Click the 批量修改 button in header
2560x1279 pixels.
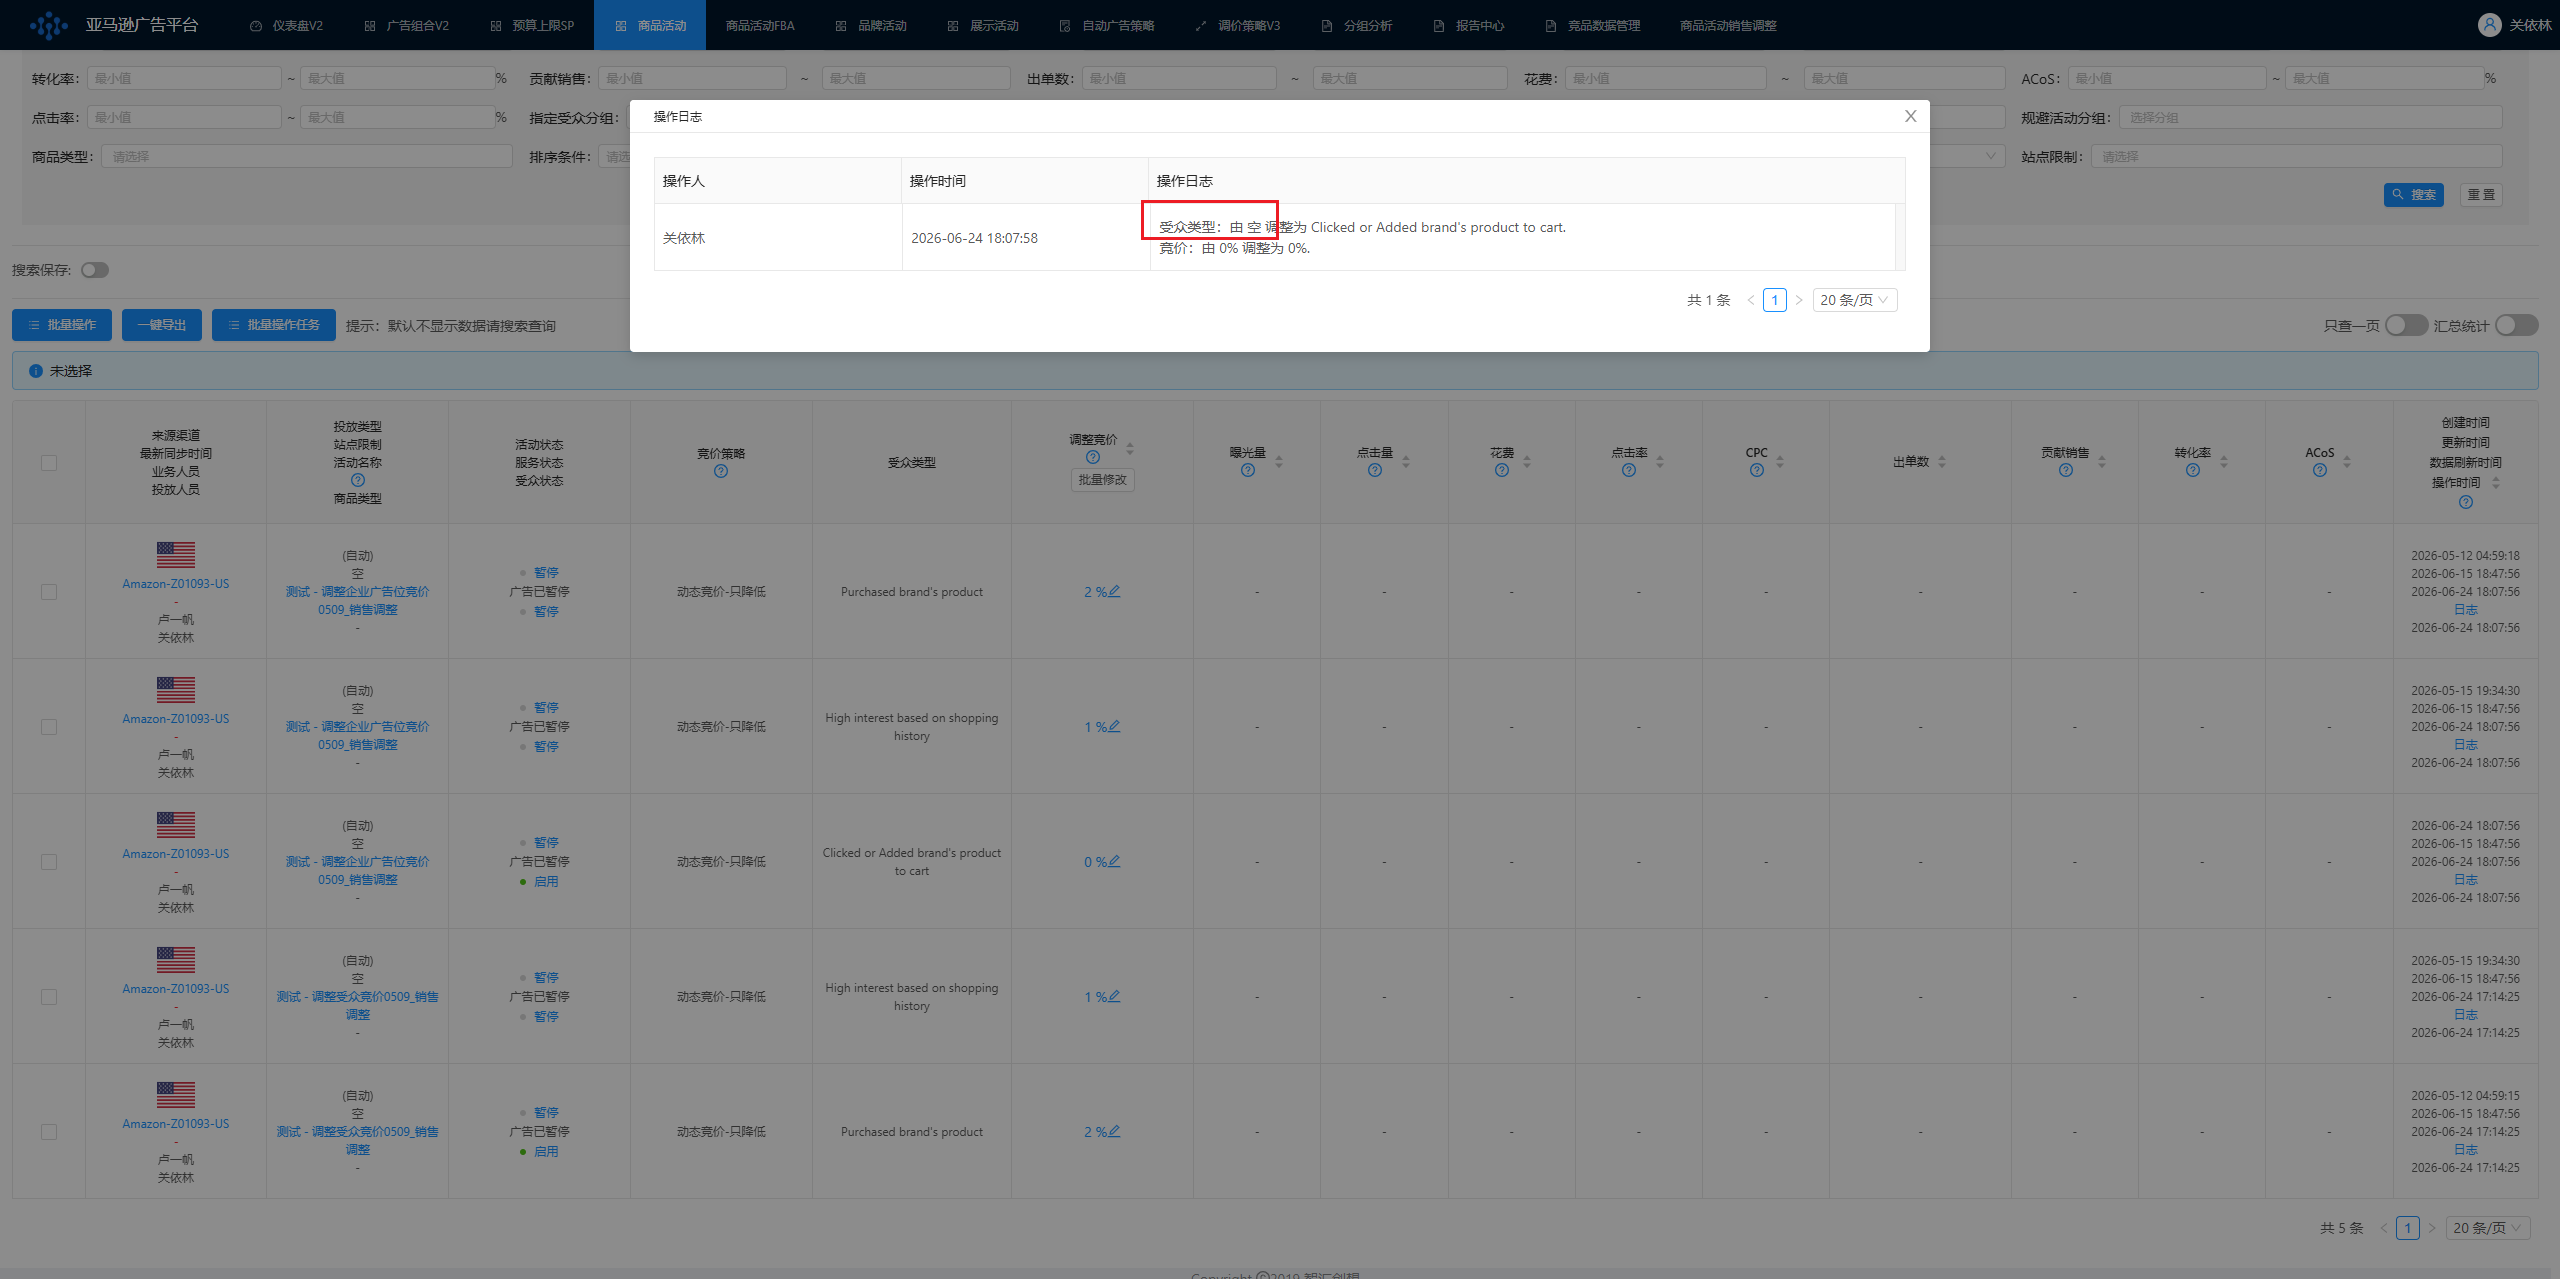[1102, 480]
